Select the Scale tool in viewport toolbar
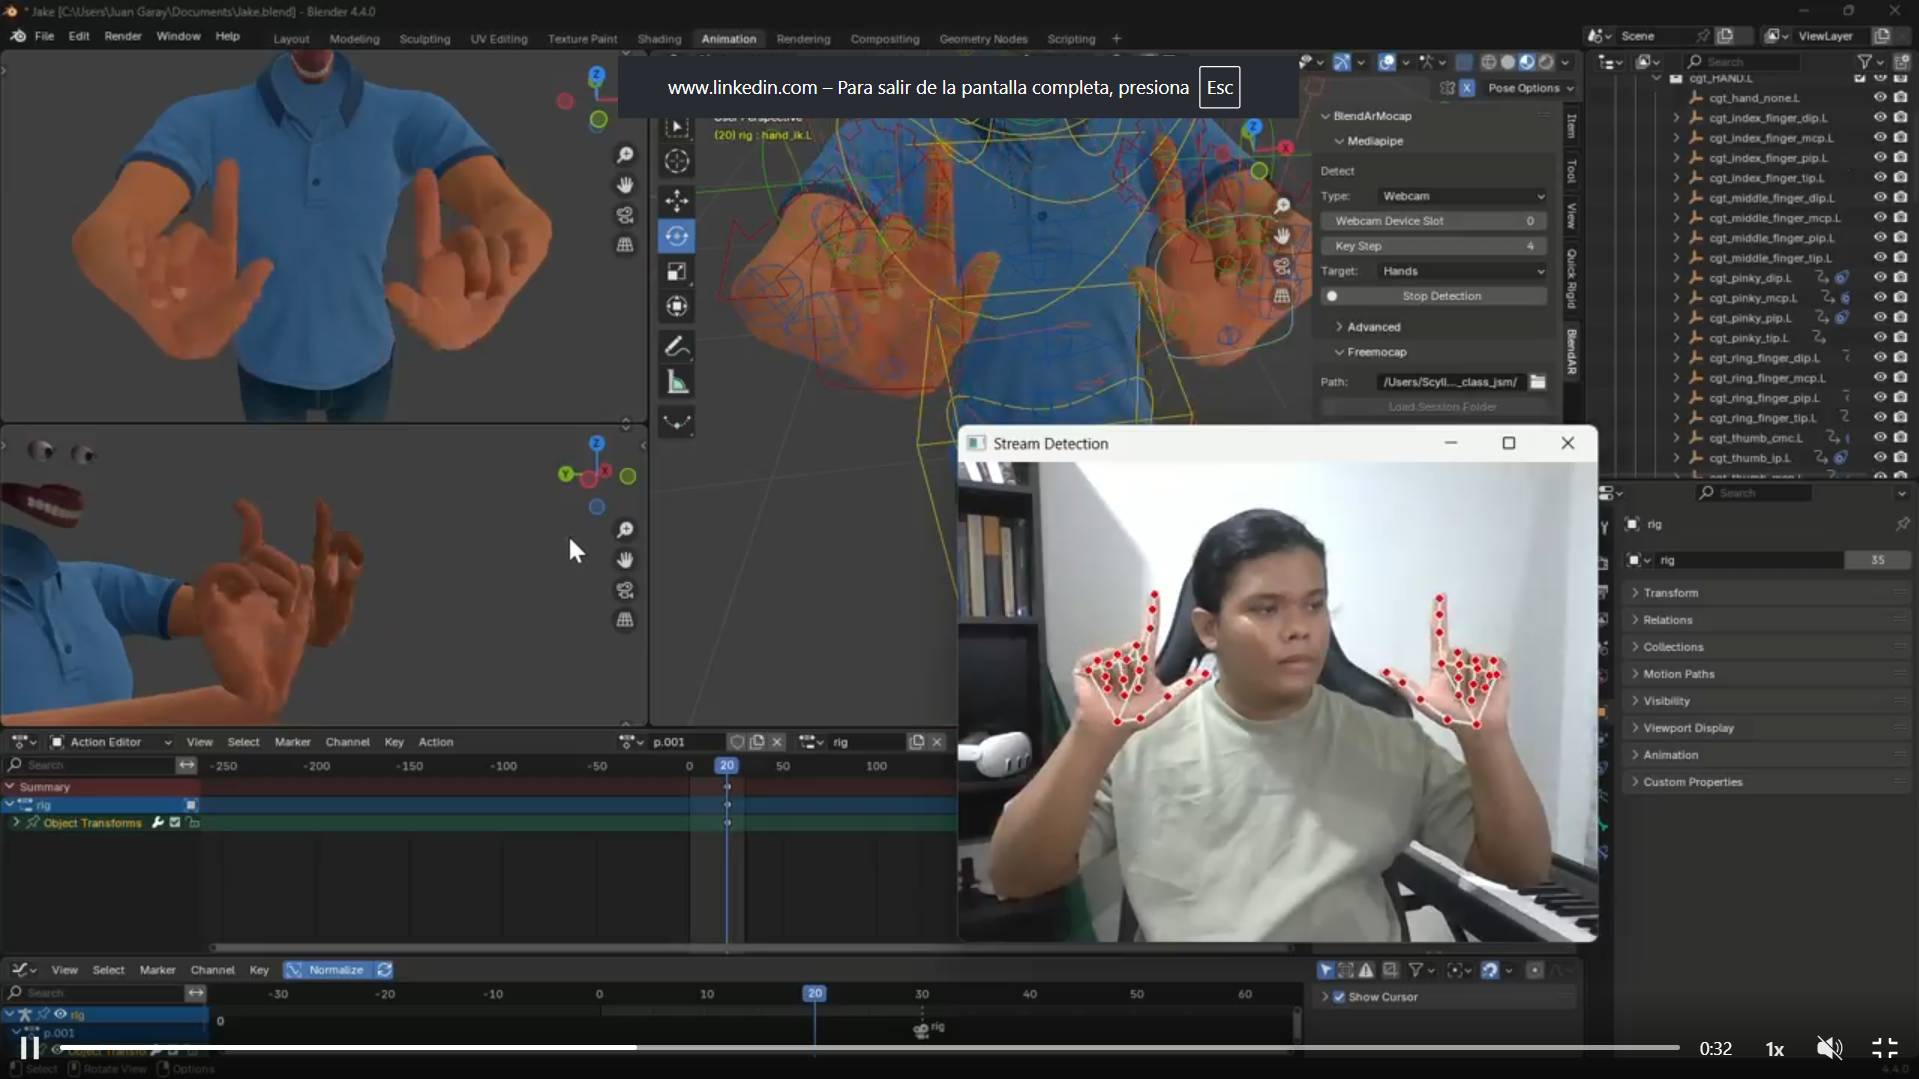1919x1079 pixels. (x=677, y=272)
